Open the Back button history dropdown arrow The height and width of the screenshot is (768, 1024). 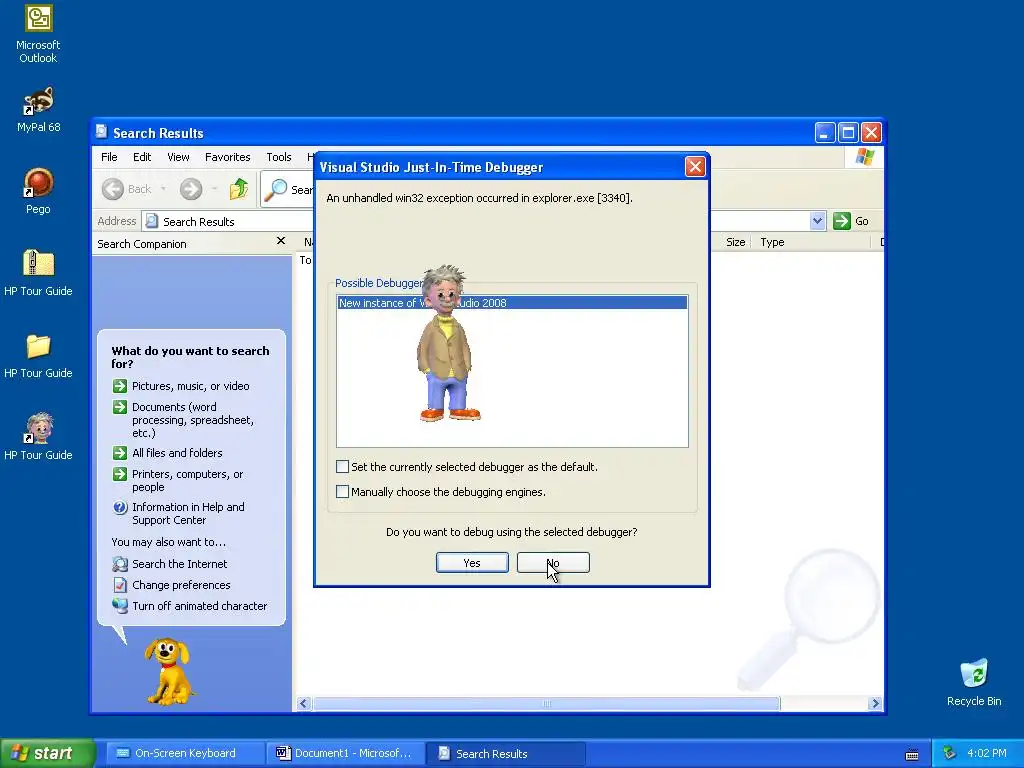pyautogui.click(x=163, y=189)
